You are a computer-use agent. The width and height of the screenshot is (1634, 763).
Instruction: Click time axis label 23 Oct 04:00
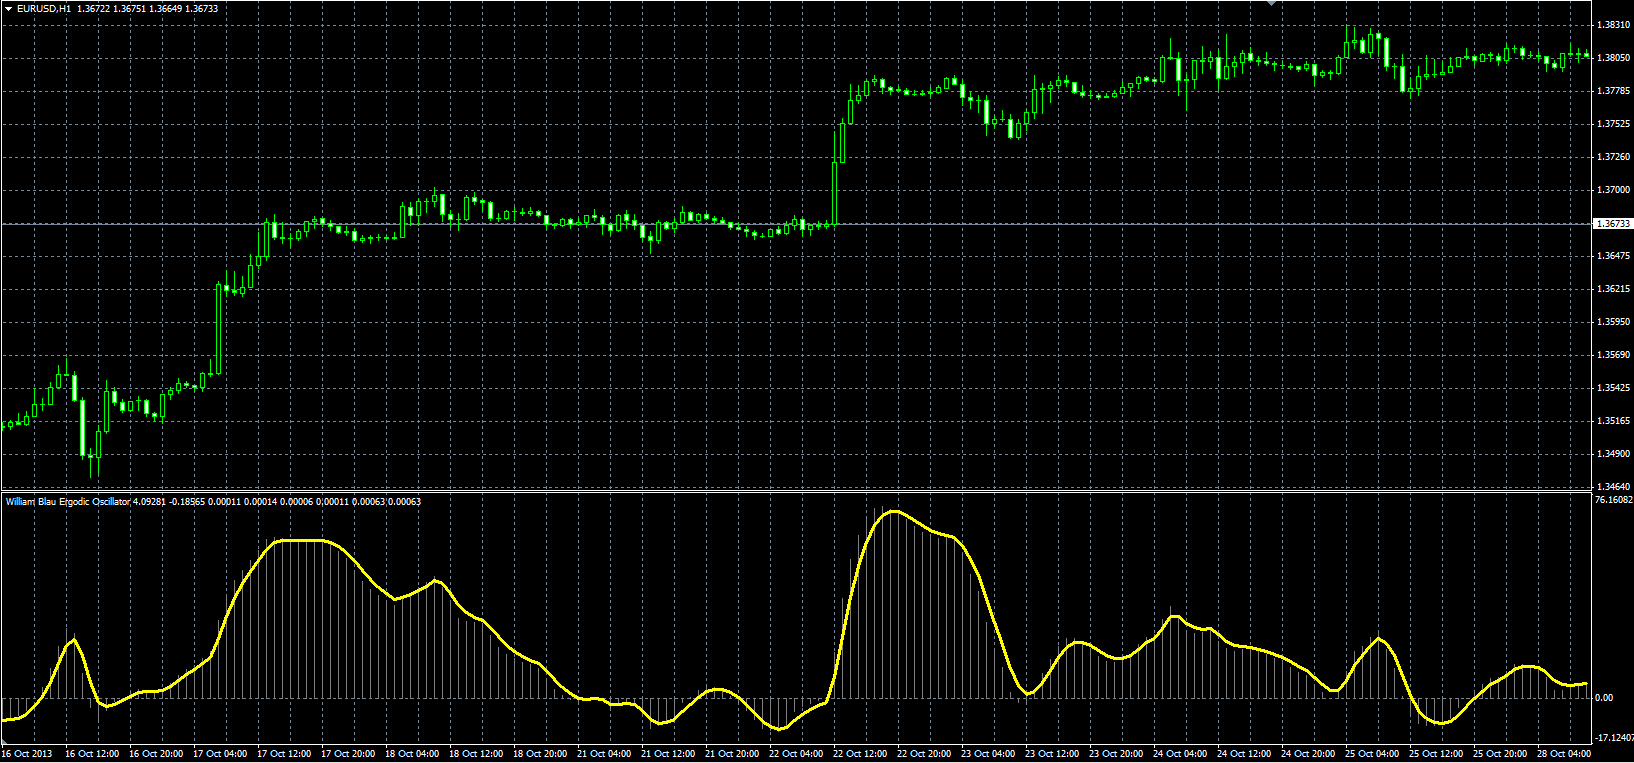point(988,754)
